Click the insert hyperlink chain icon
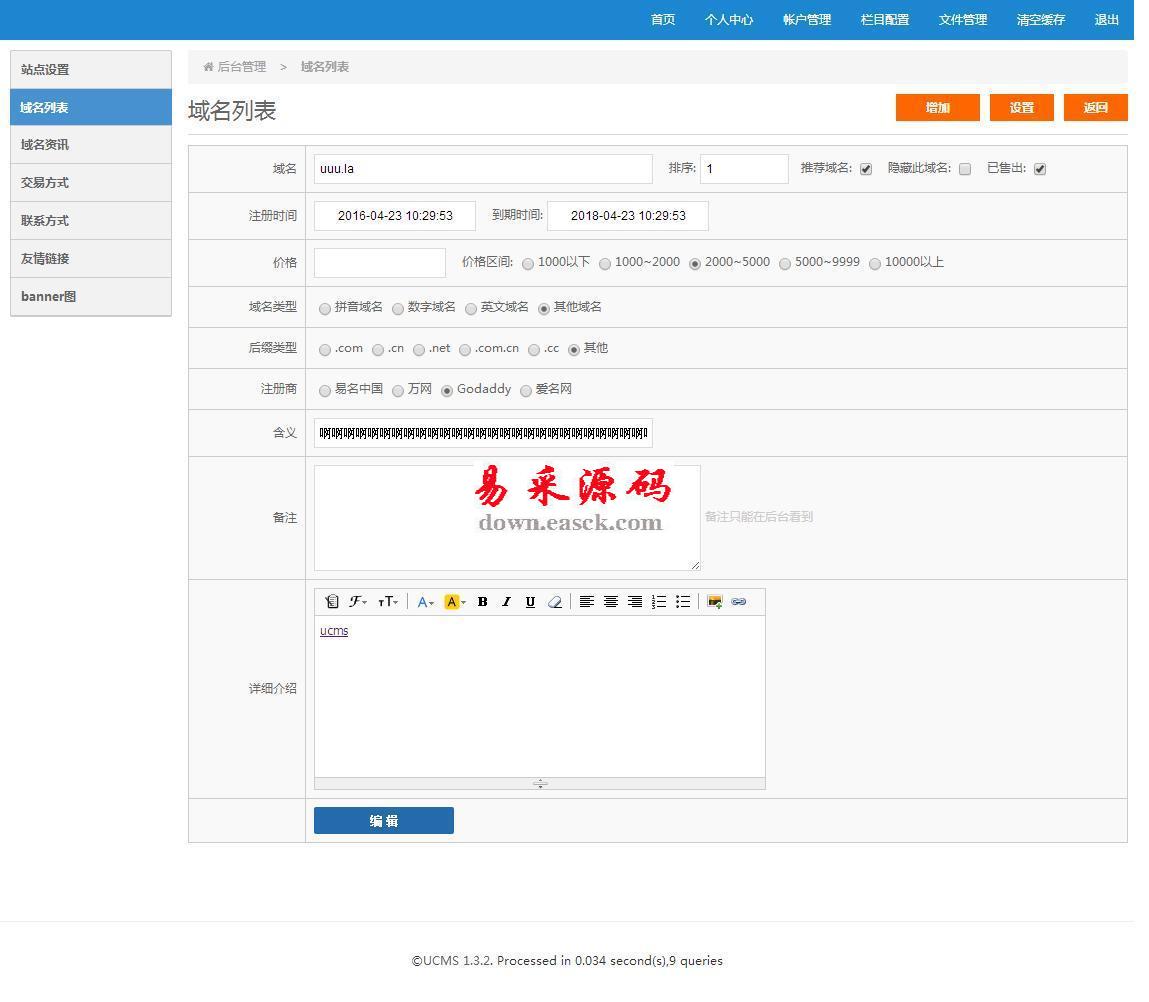The width and height of the screenshot is (1149, 1002). [739, 602]
